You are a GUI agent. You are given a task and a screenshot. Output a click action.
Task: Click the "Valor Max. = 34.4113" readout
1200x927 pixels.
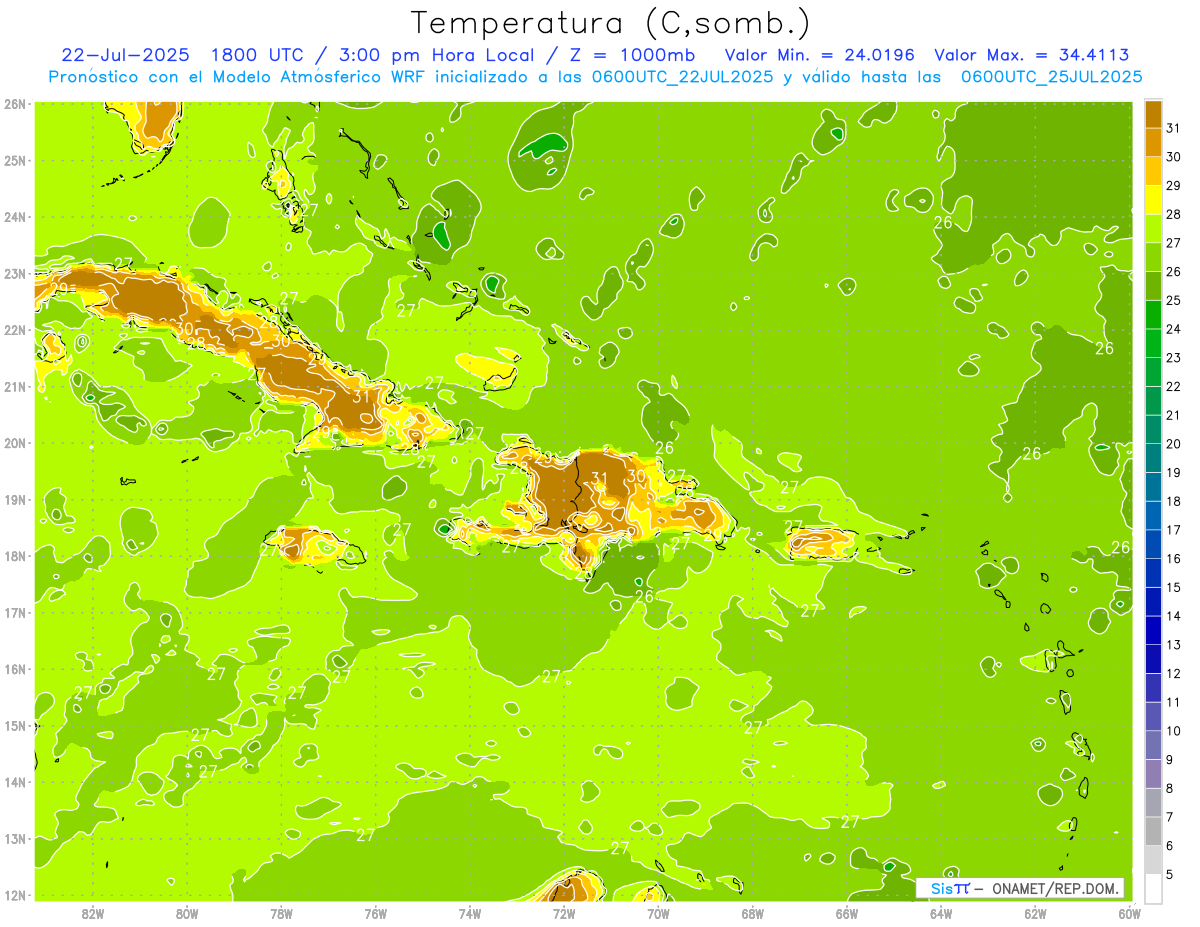1032,55
